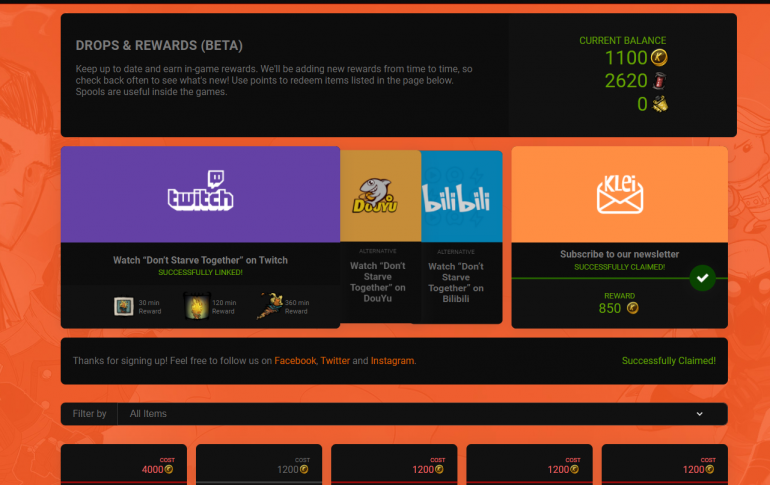770x485 pixels.
Task: Click the green checkmark claimed badge
Action: point(702,278)
